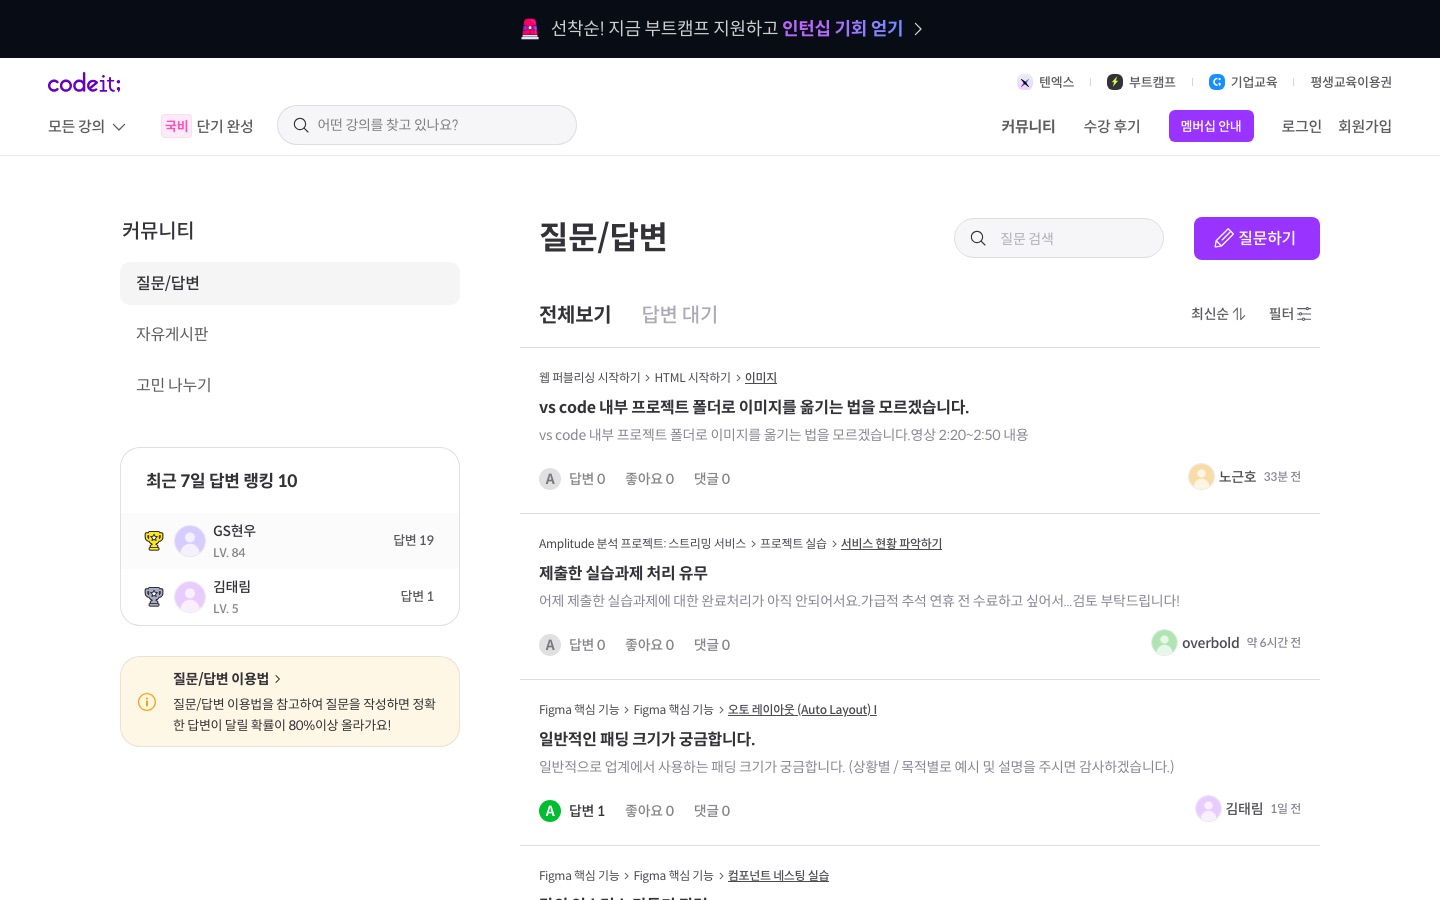Expand 질문/답변 이용법 chevron link

(x=227, y=679)
